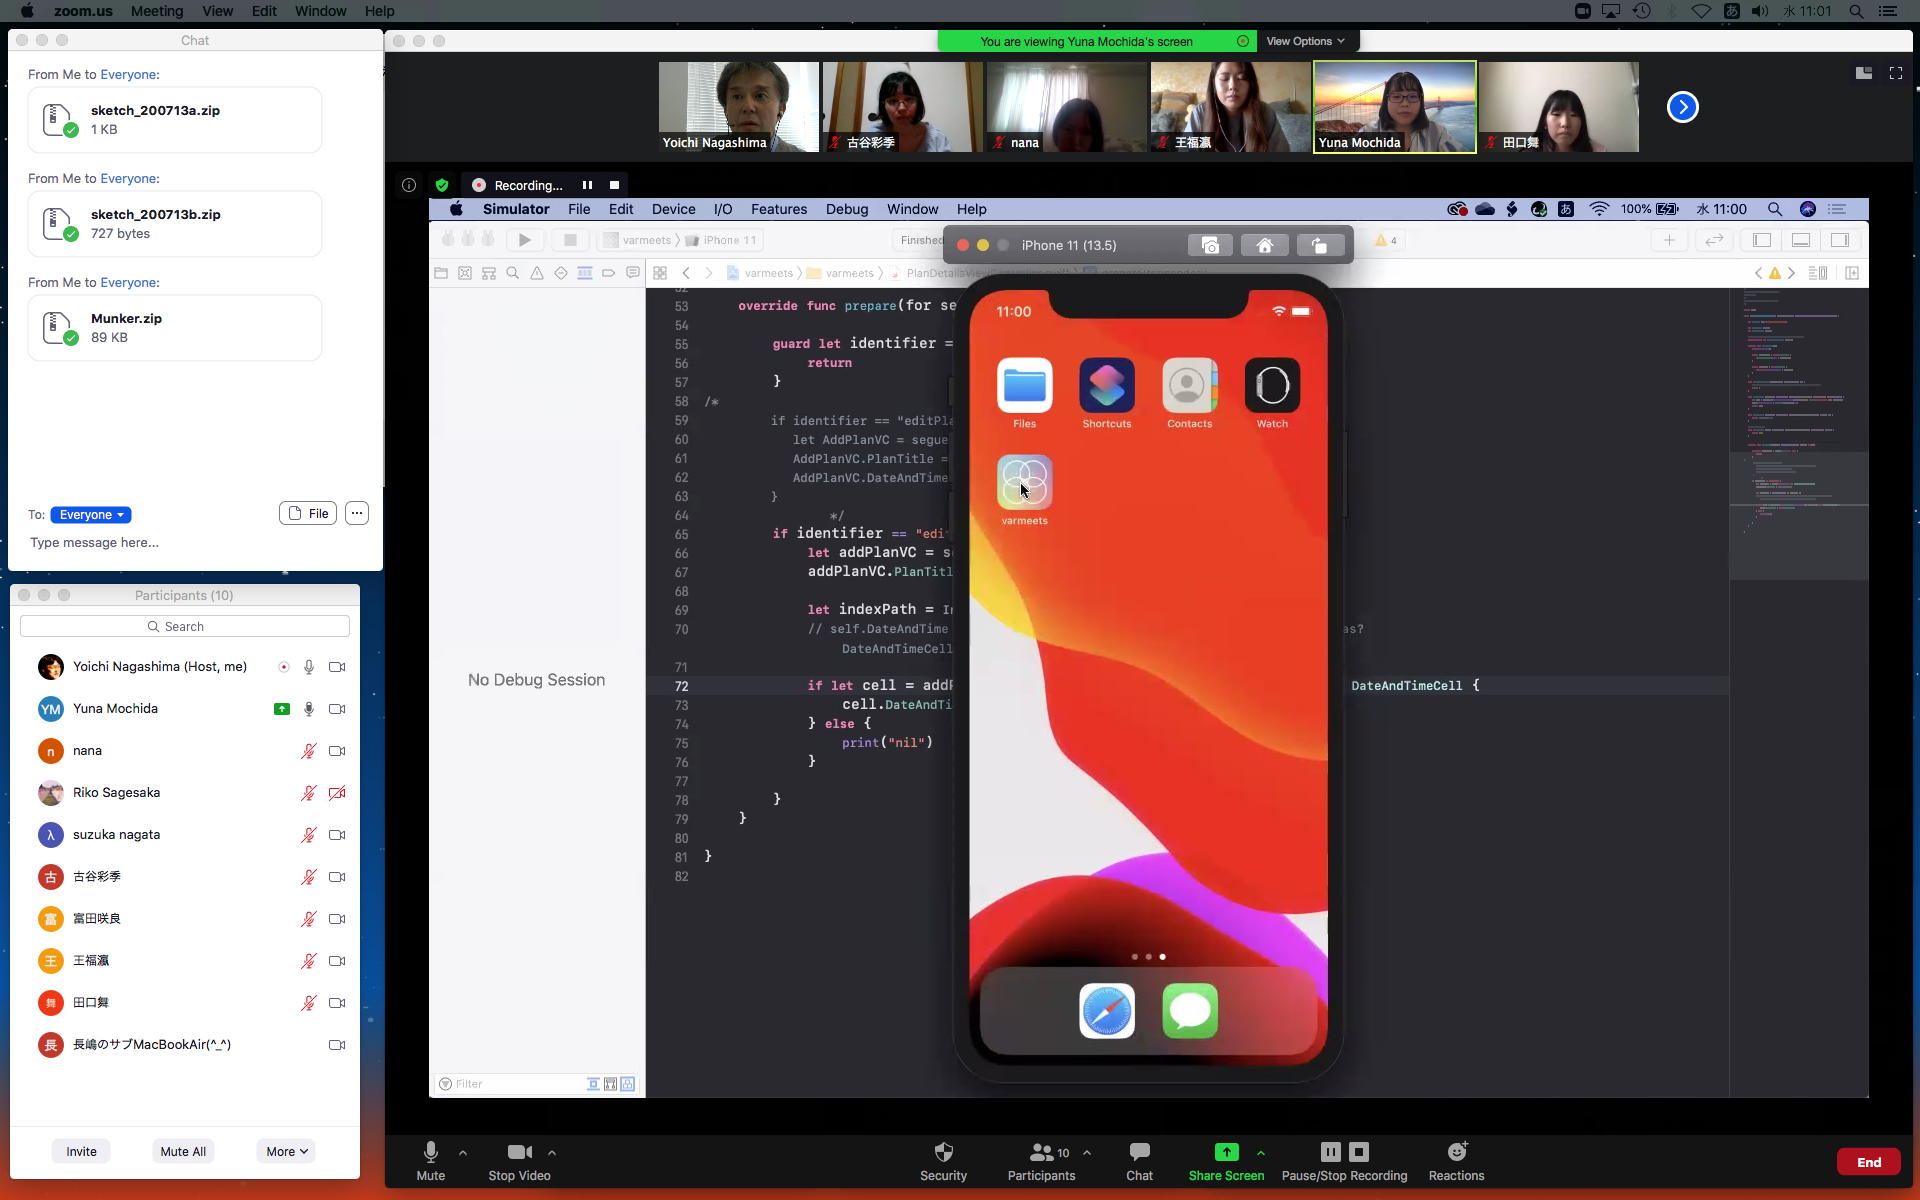1920x1200 pixels.
Task: Open the Window menu of zoom.us
Action: 320,11
